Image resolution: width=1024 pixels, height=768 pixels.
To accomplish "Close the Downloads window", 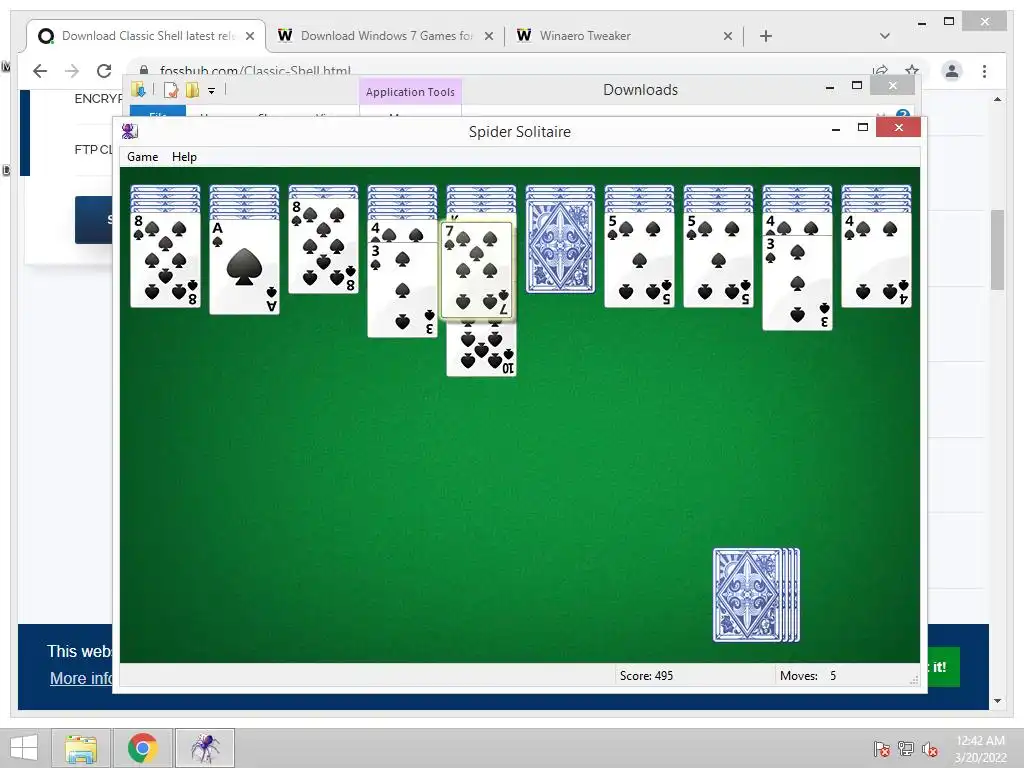I will [x=893, y=86].
